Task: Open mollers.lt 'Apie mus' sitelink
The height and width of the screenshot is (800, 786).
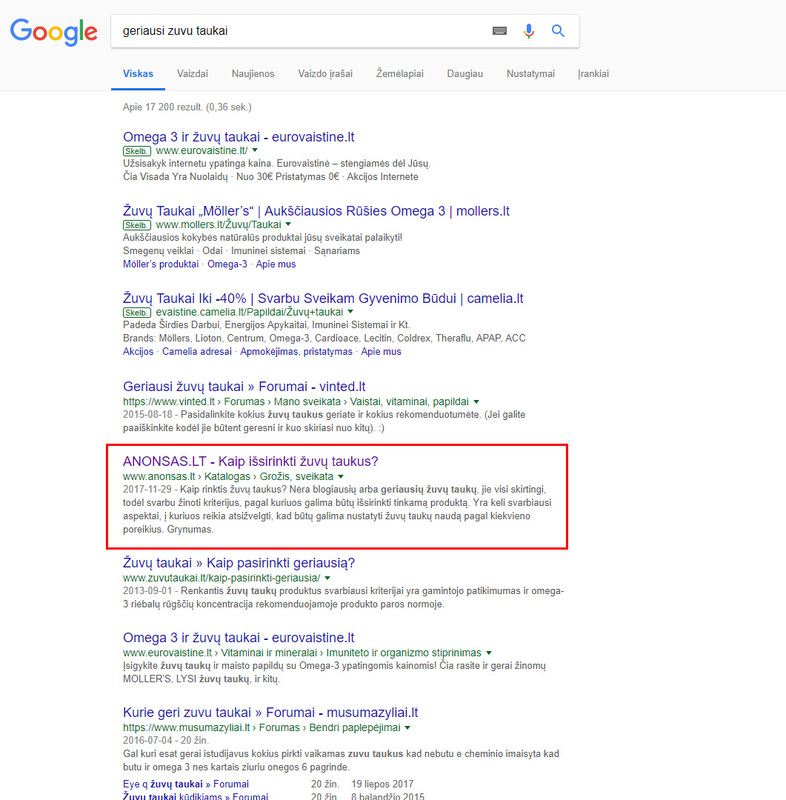Action: tap(275, 264)
